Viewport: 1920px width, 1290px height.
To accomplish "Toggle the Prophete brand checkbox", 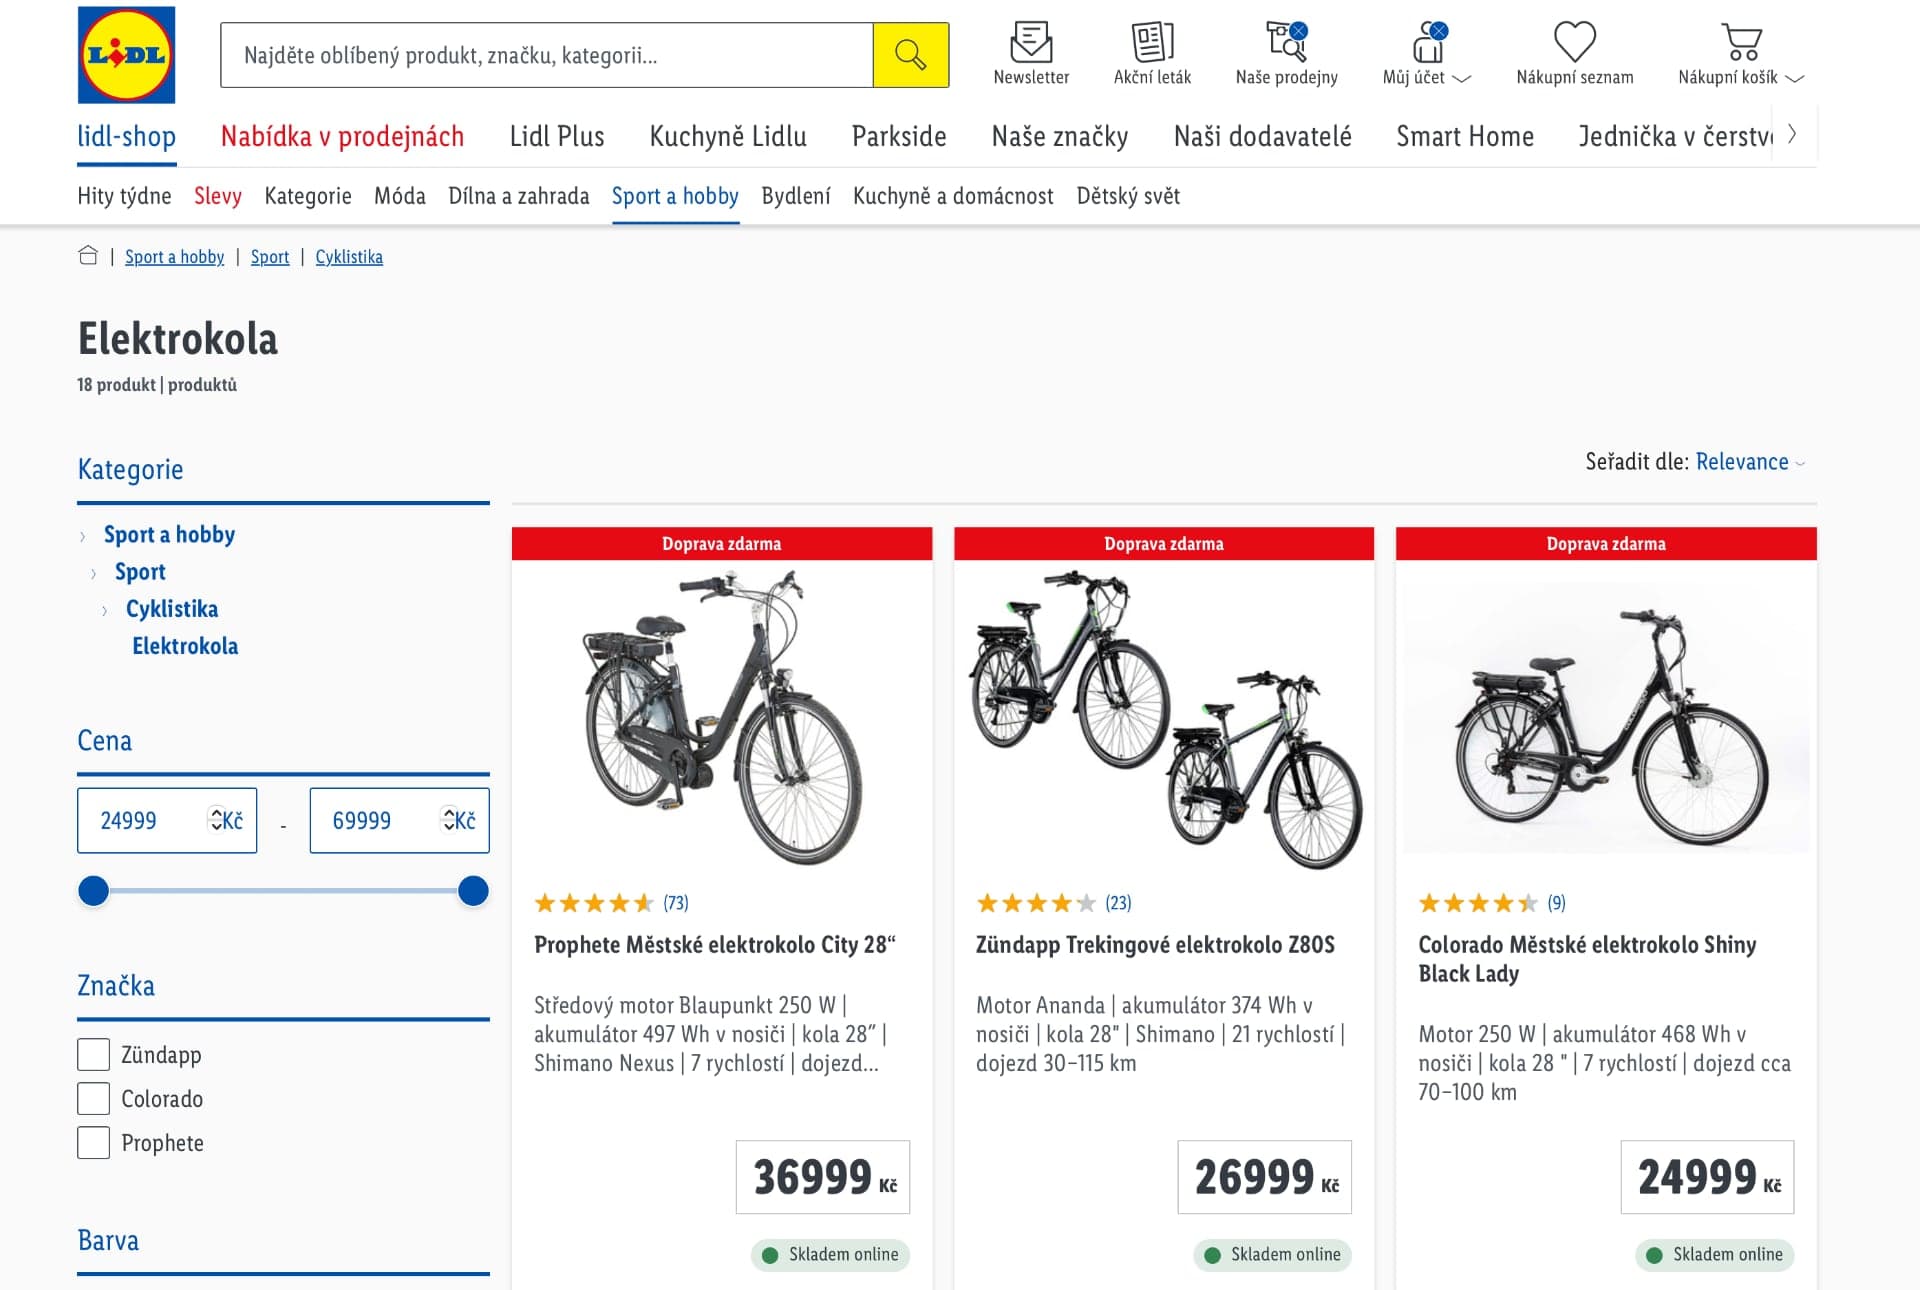I will click(x=93, y=1142).
